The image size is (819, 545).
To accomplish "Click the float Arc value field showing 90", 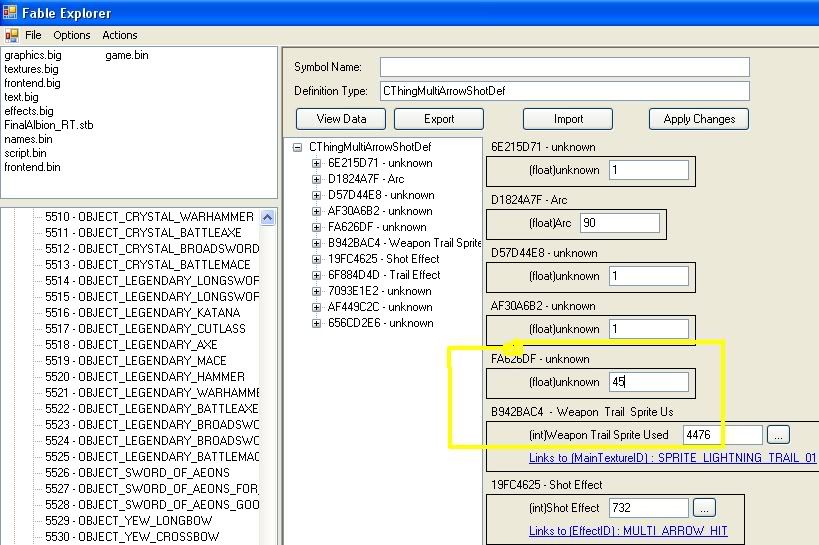I will (620, 223).
